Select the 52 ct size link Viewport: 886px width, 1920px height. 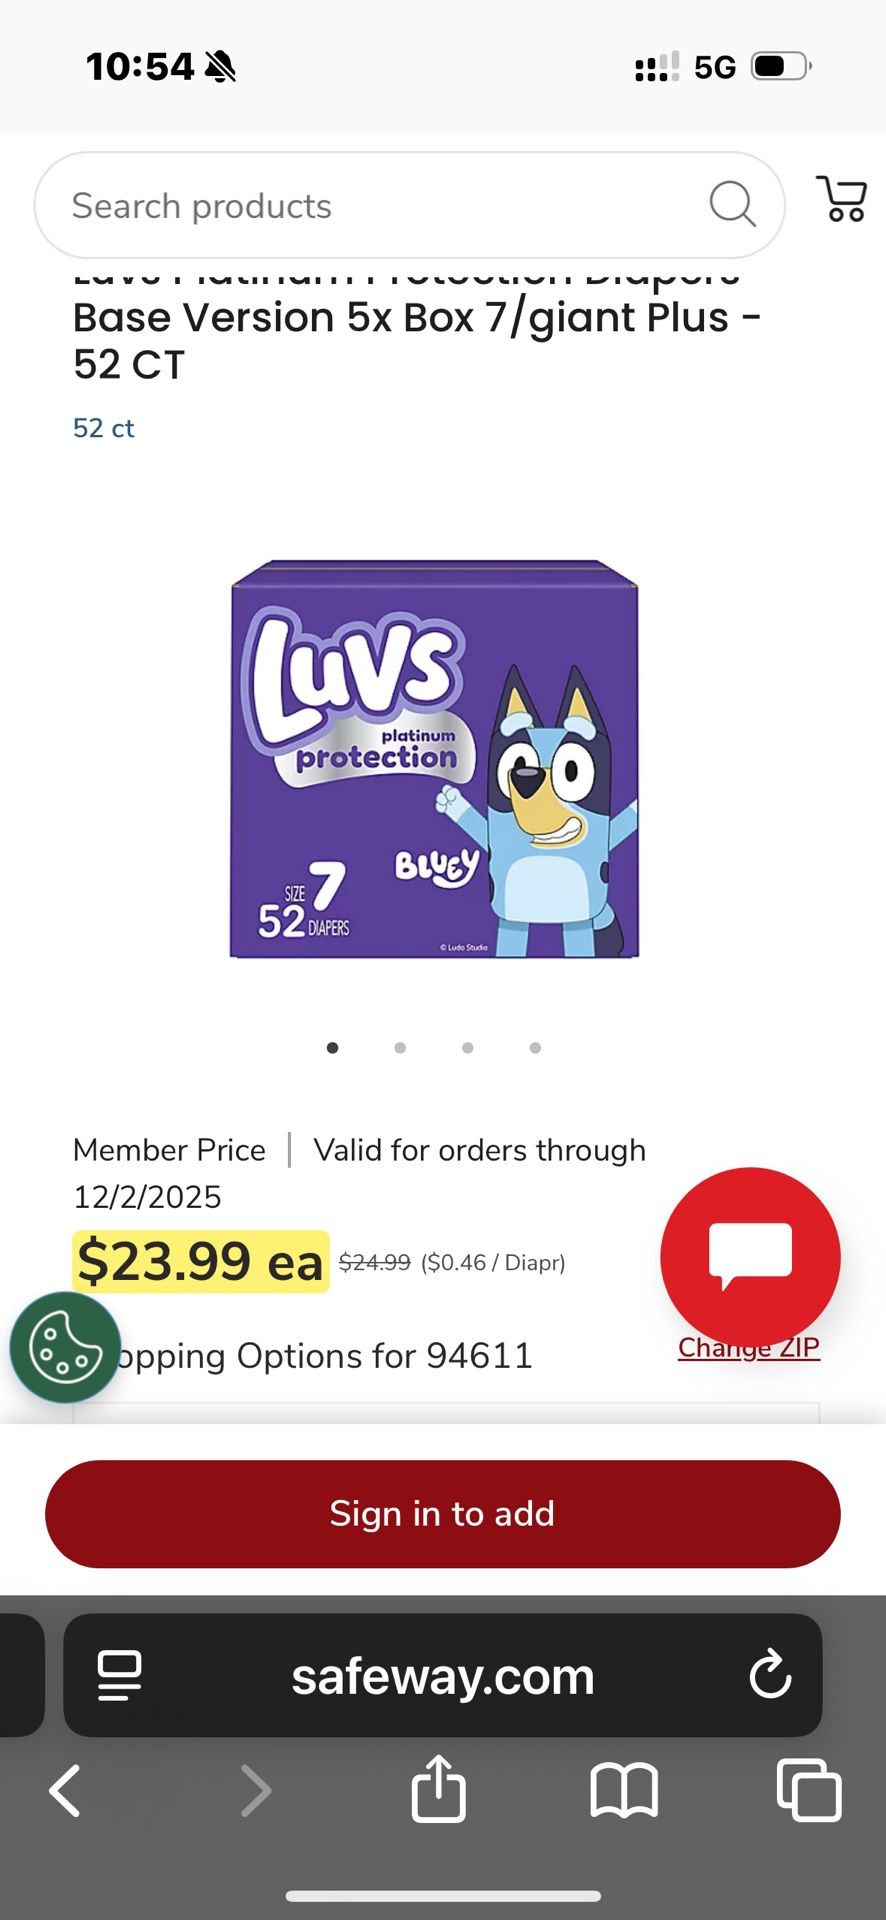[x=103, y=428]
